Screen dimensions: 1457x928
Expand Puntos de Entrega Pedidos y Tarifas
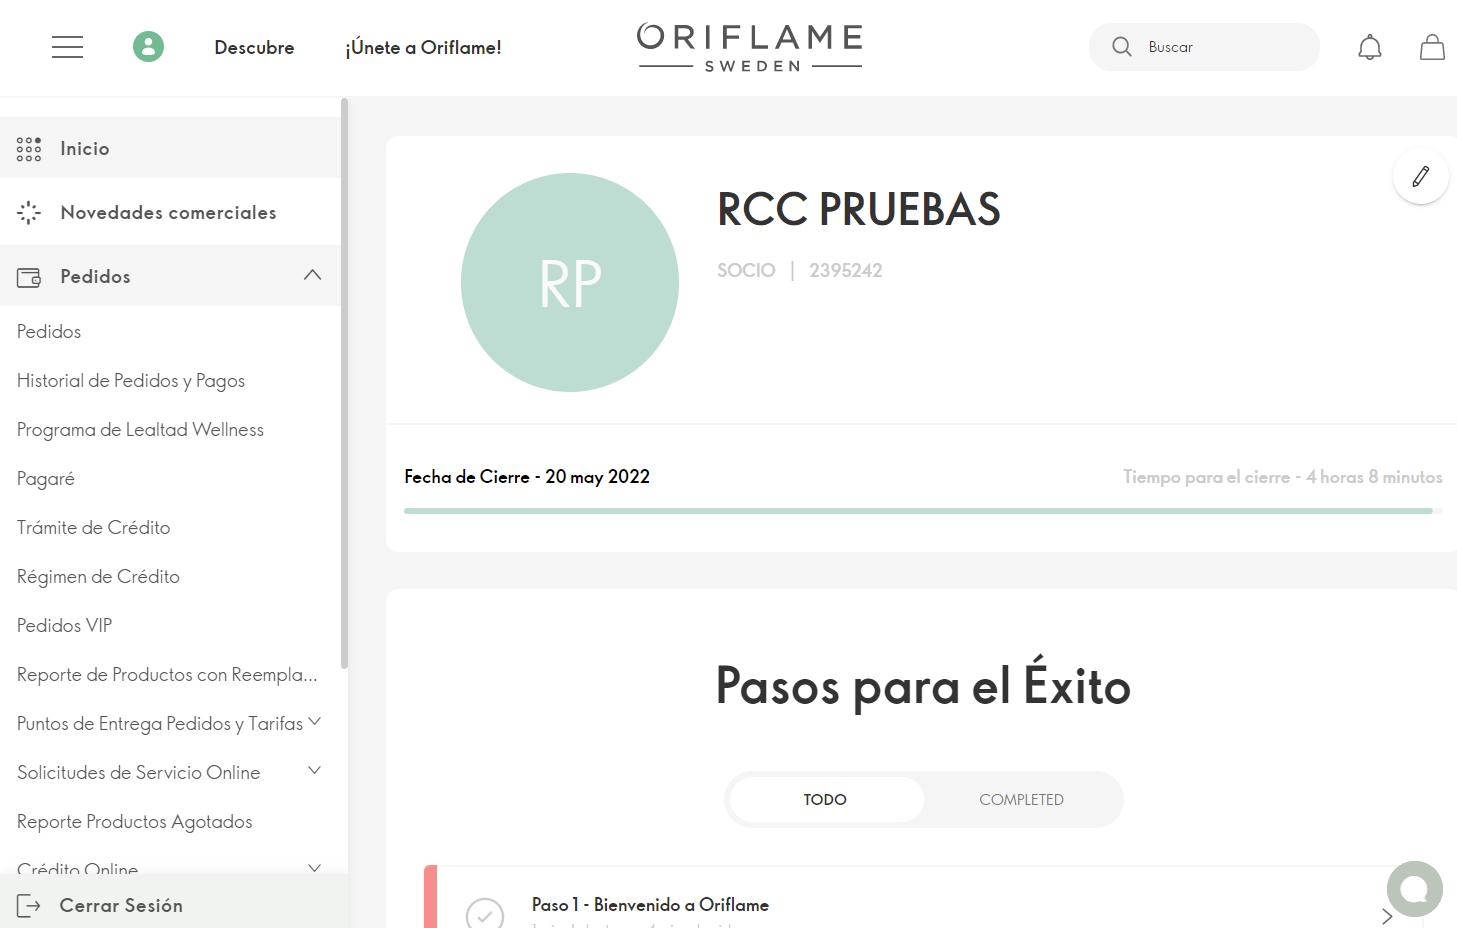pyautogui.click(x=315, y=722)
